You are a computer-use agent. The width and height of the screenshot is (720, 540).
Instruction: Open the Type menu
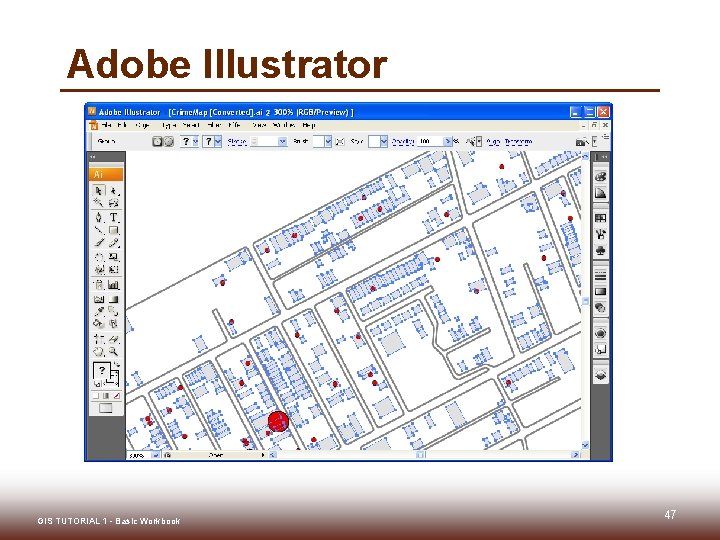click(169, 125)
